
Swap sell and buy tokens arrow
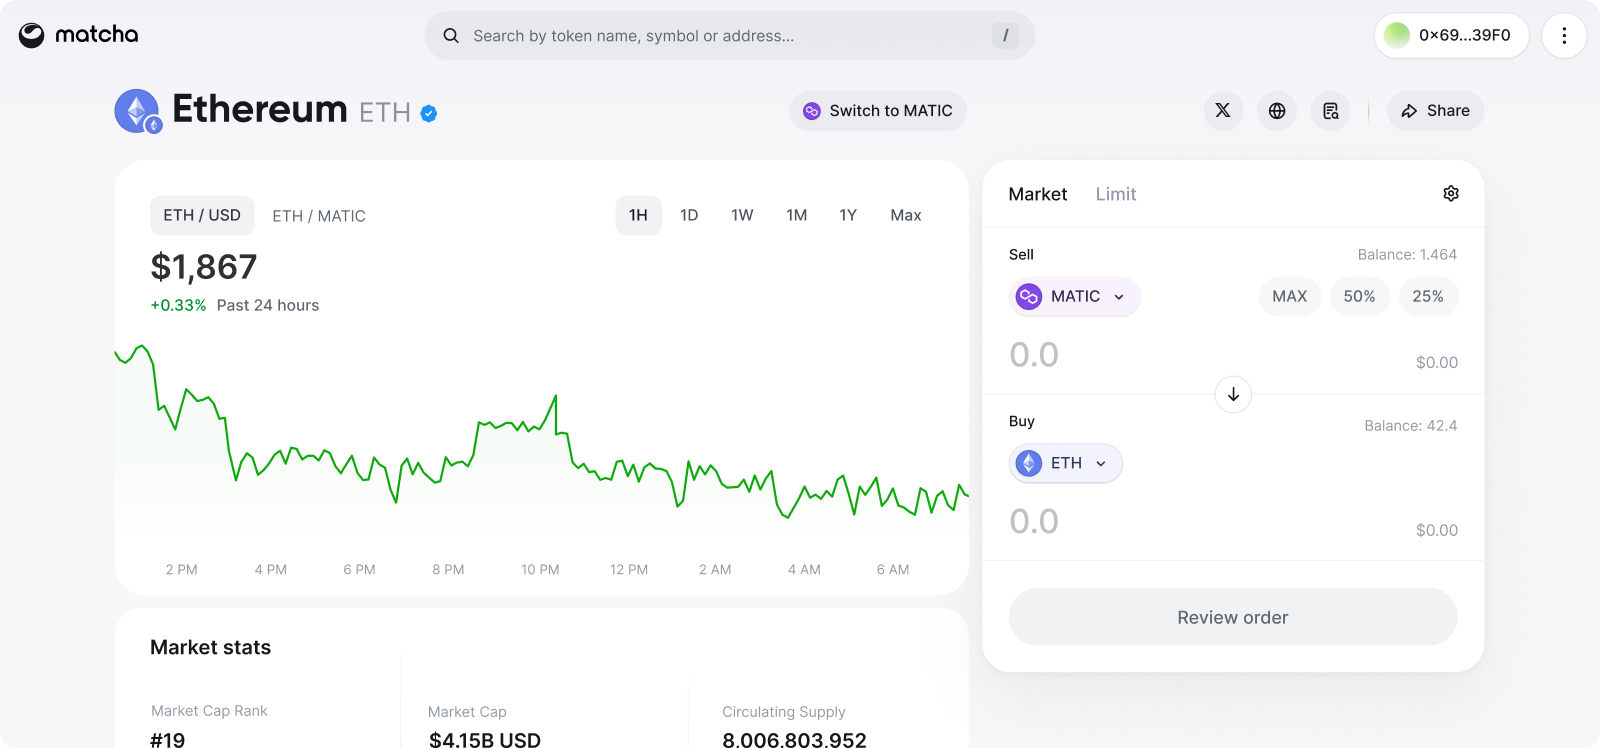(1233, 394)
